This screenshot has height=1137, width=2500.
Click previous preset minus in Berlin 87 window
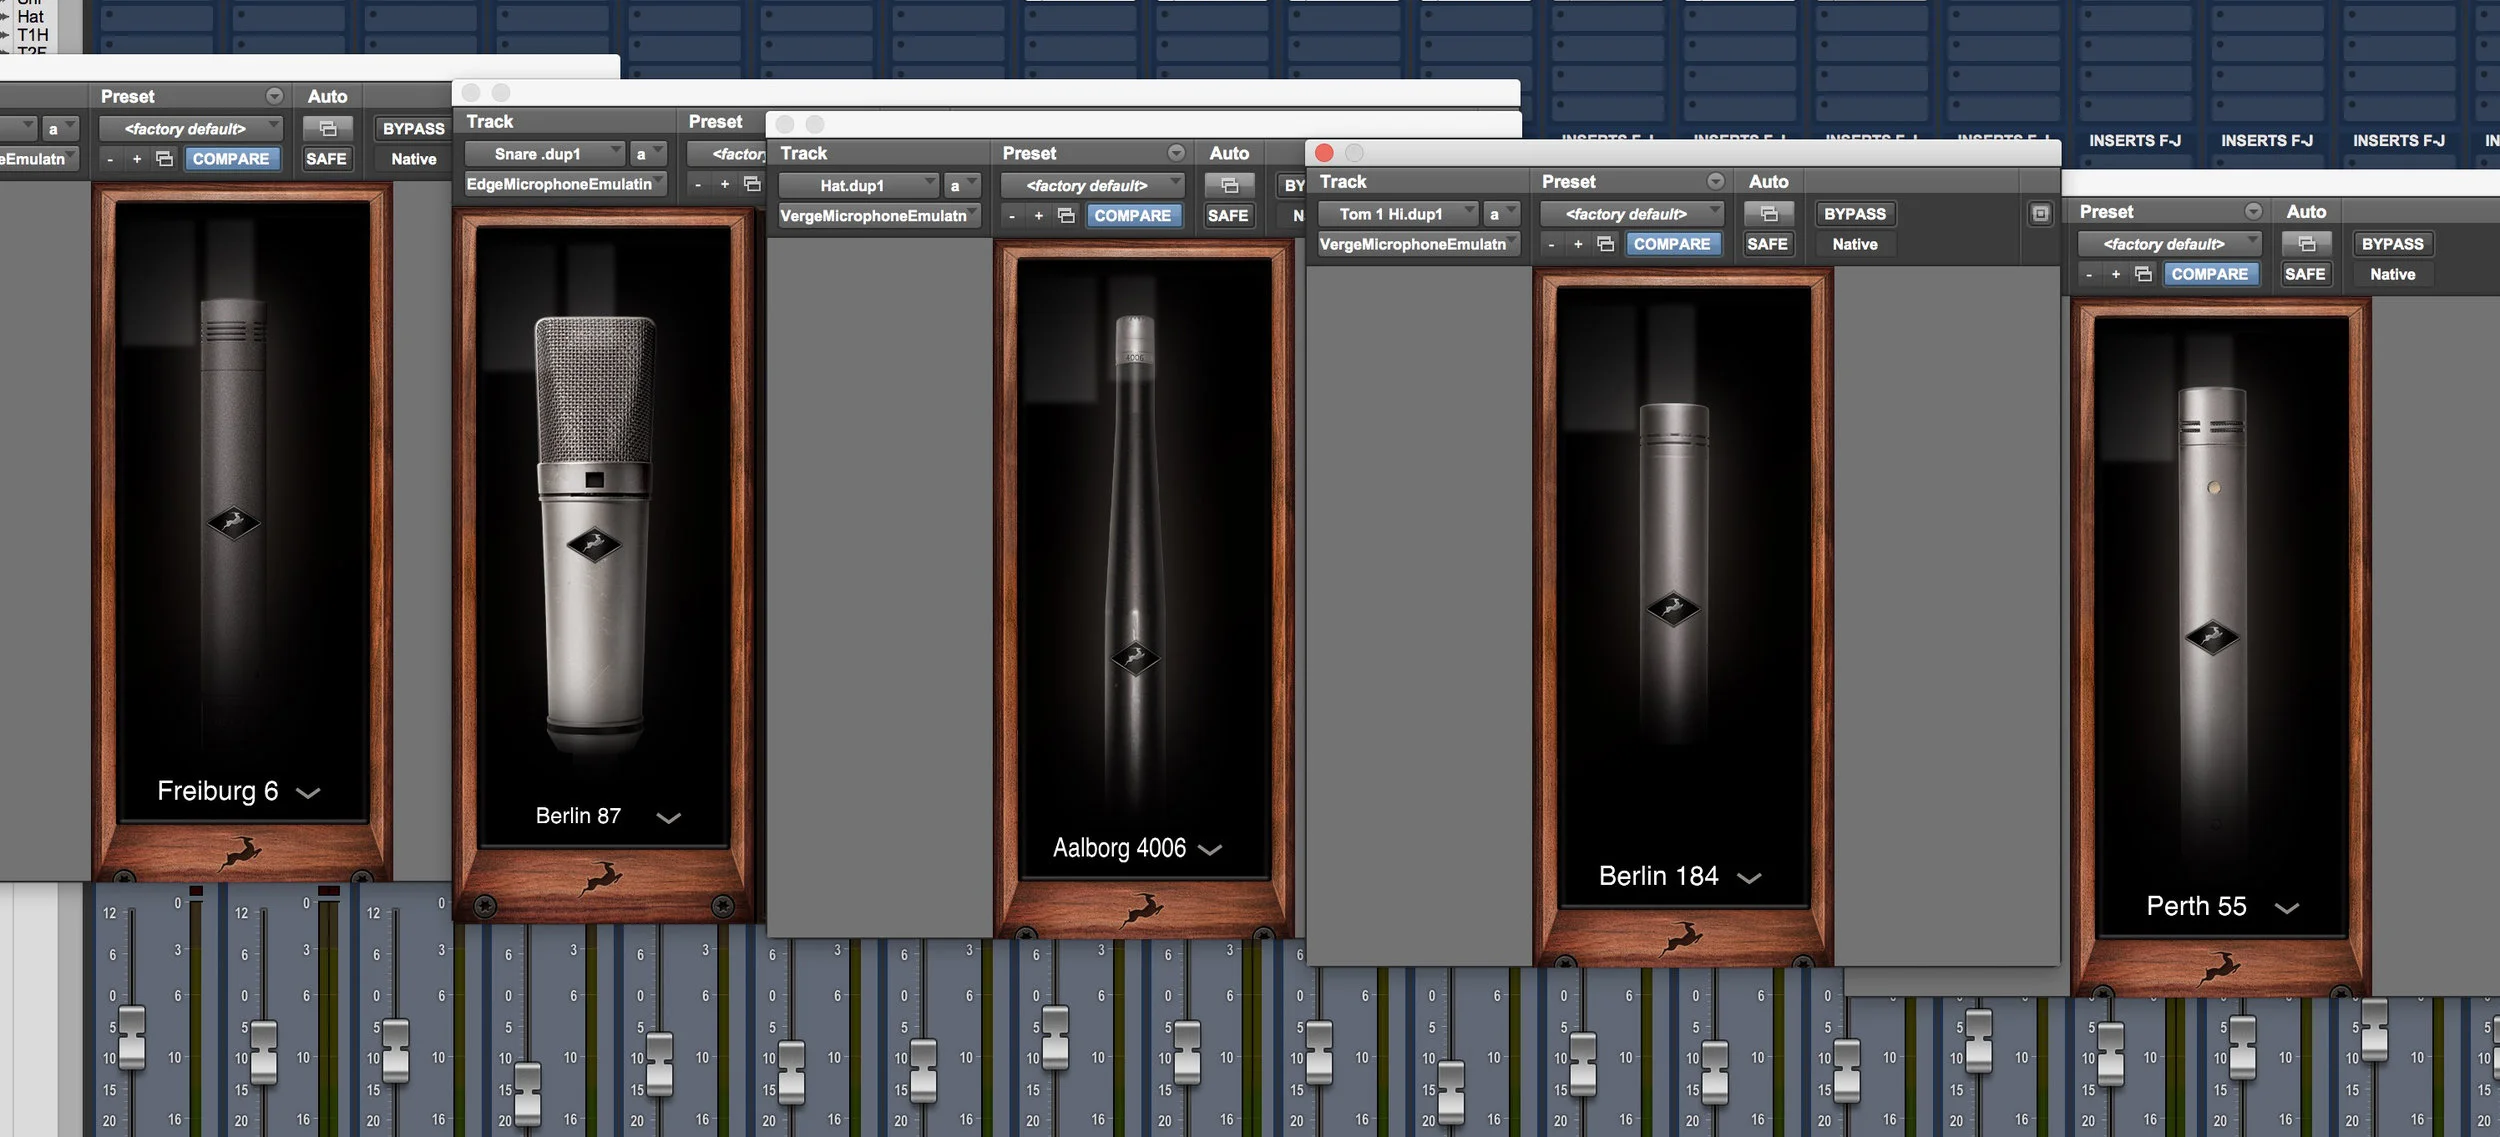point(698,185)
